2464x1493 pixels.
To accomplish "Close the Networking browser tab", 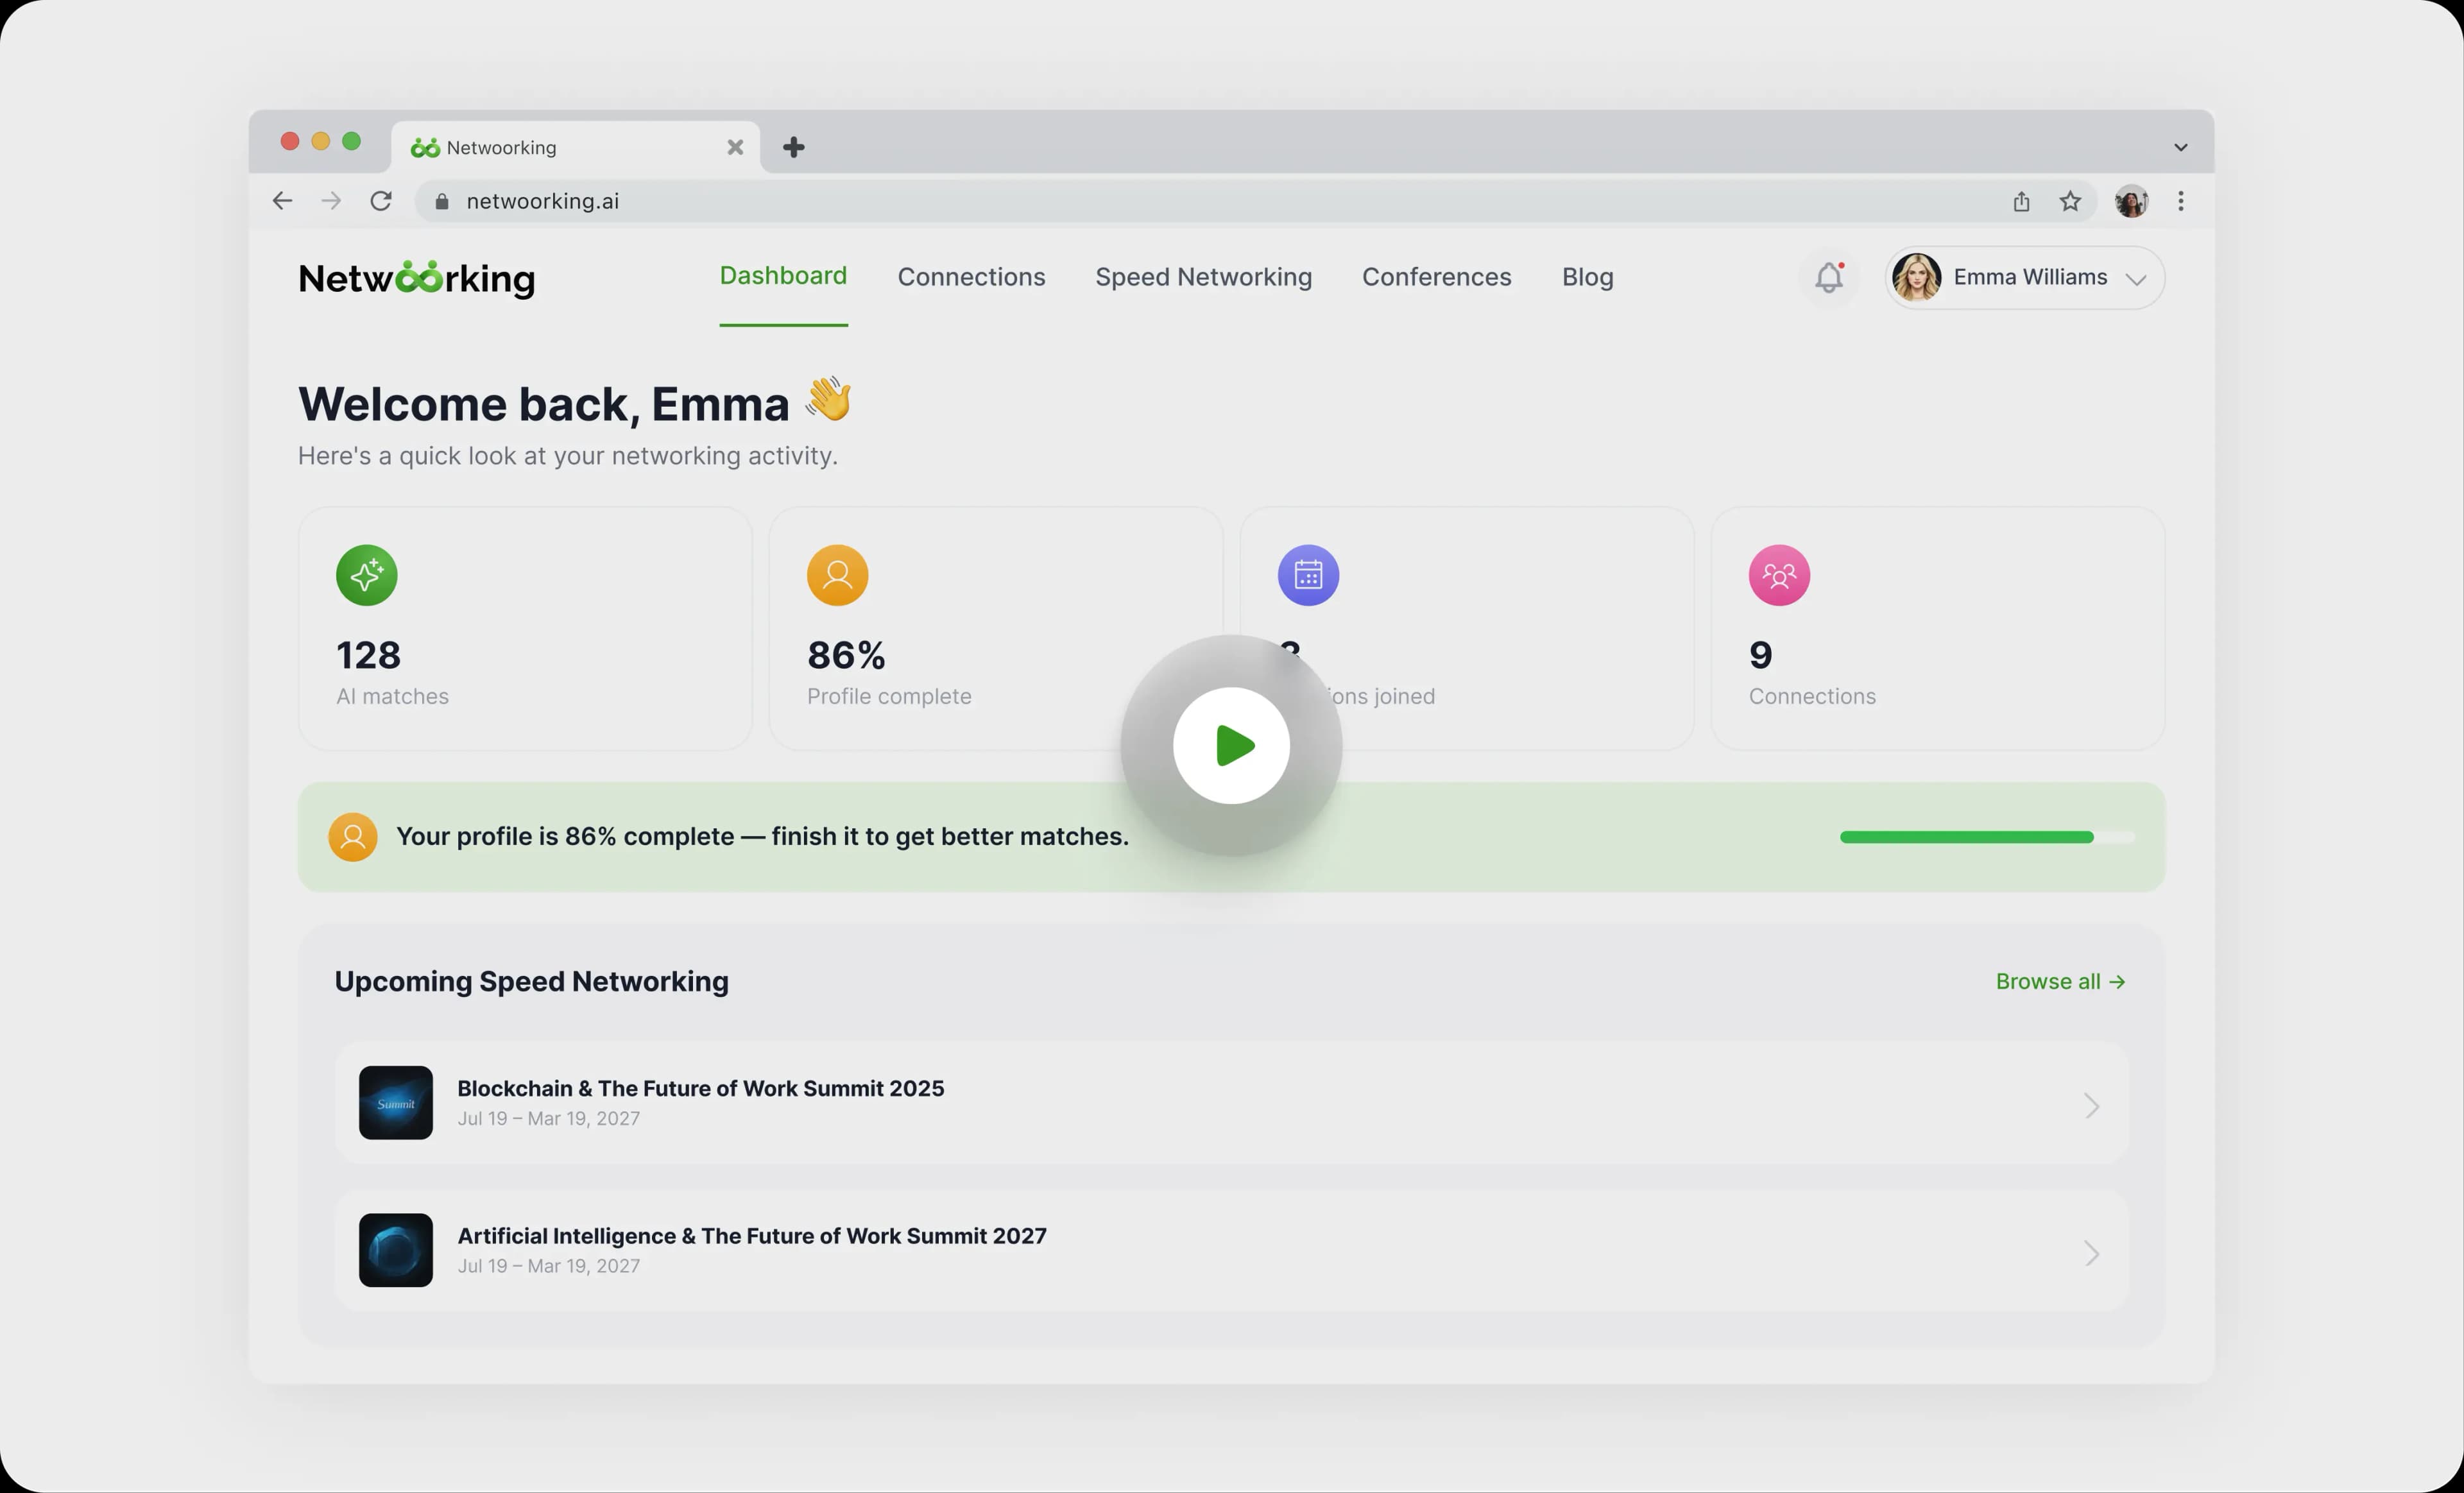I will point(735,147).
